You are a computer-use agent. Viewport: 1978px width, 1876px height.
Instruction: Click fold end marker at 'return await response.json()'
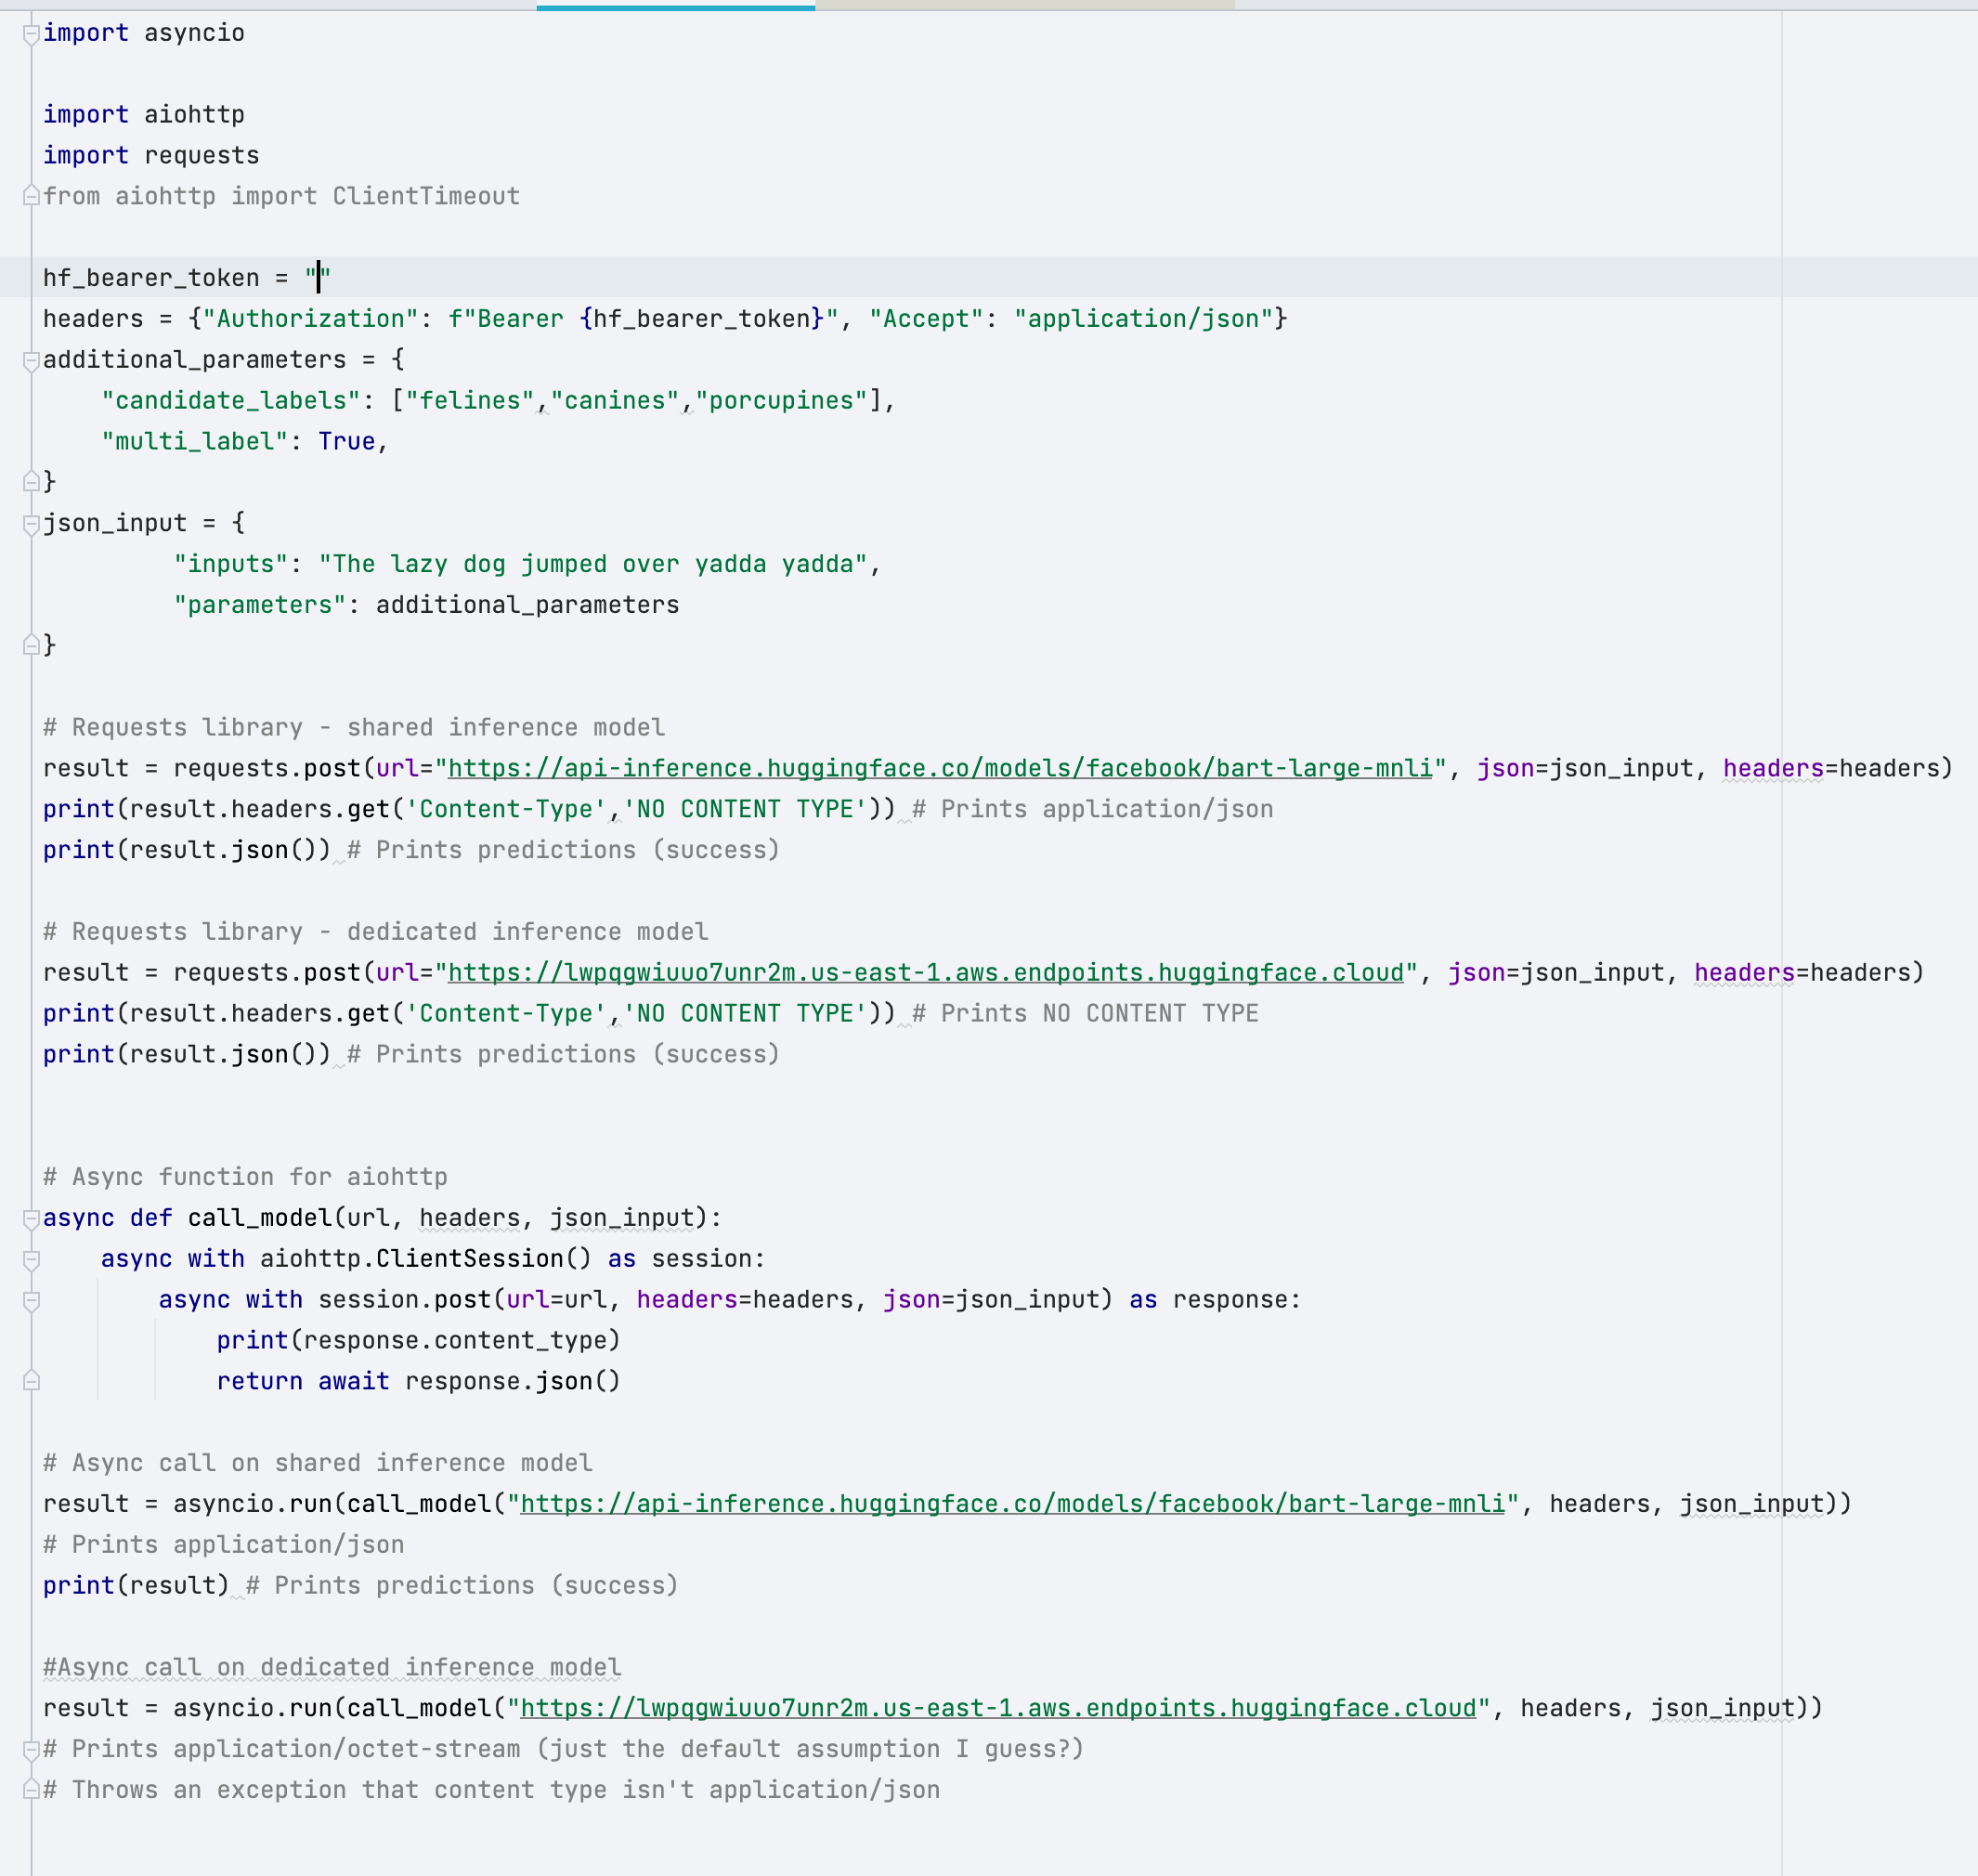click(x=31, y=1381)
